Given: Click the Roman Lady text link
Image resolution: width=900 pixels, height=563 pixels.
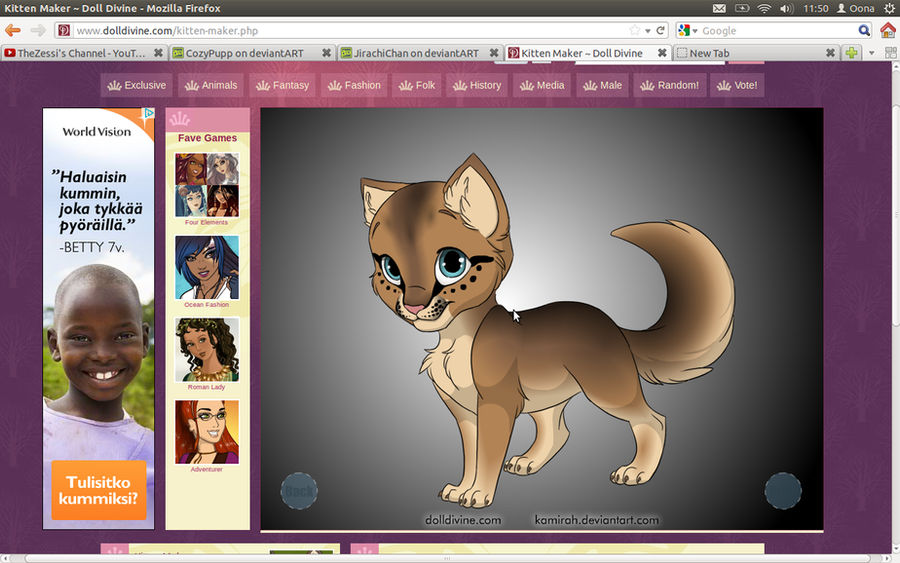Looking at the screenshot, I should [207, 387].
